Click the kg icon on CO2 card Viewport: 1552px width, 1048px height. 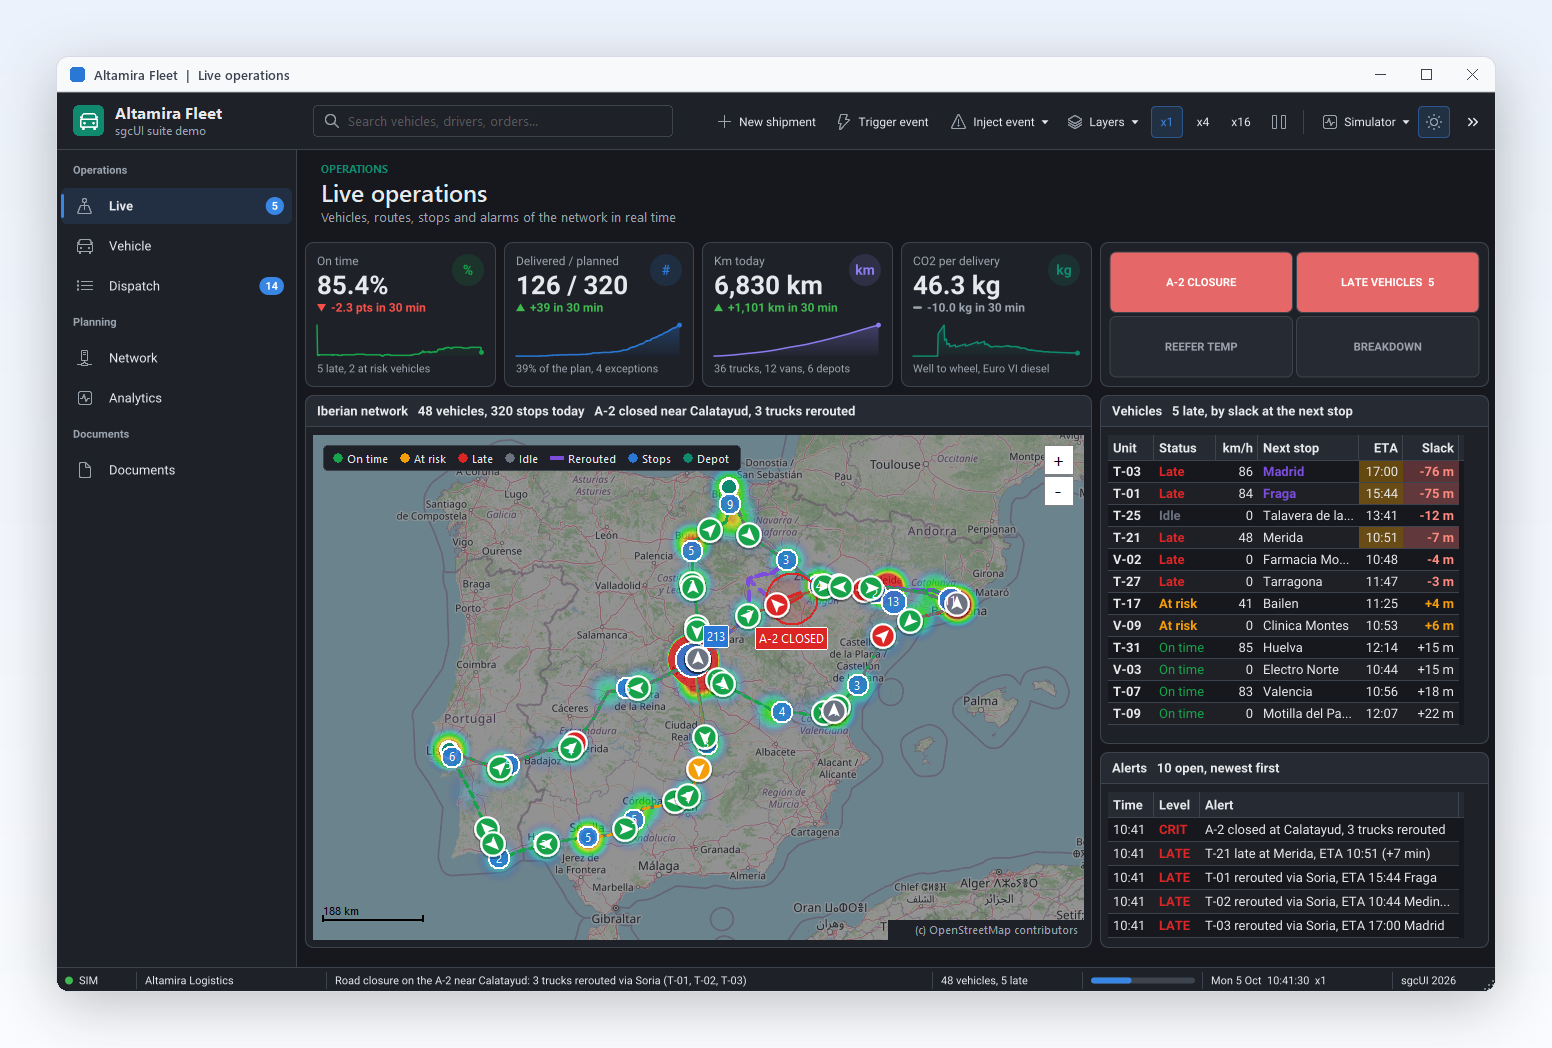[x=1064, y=269]
